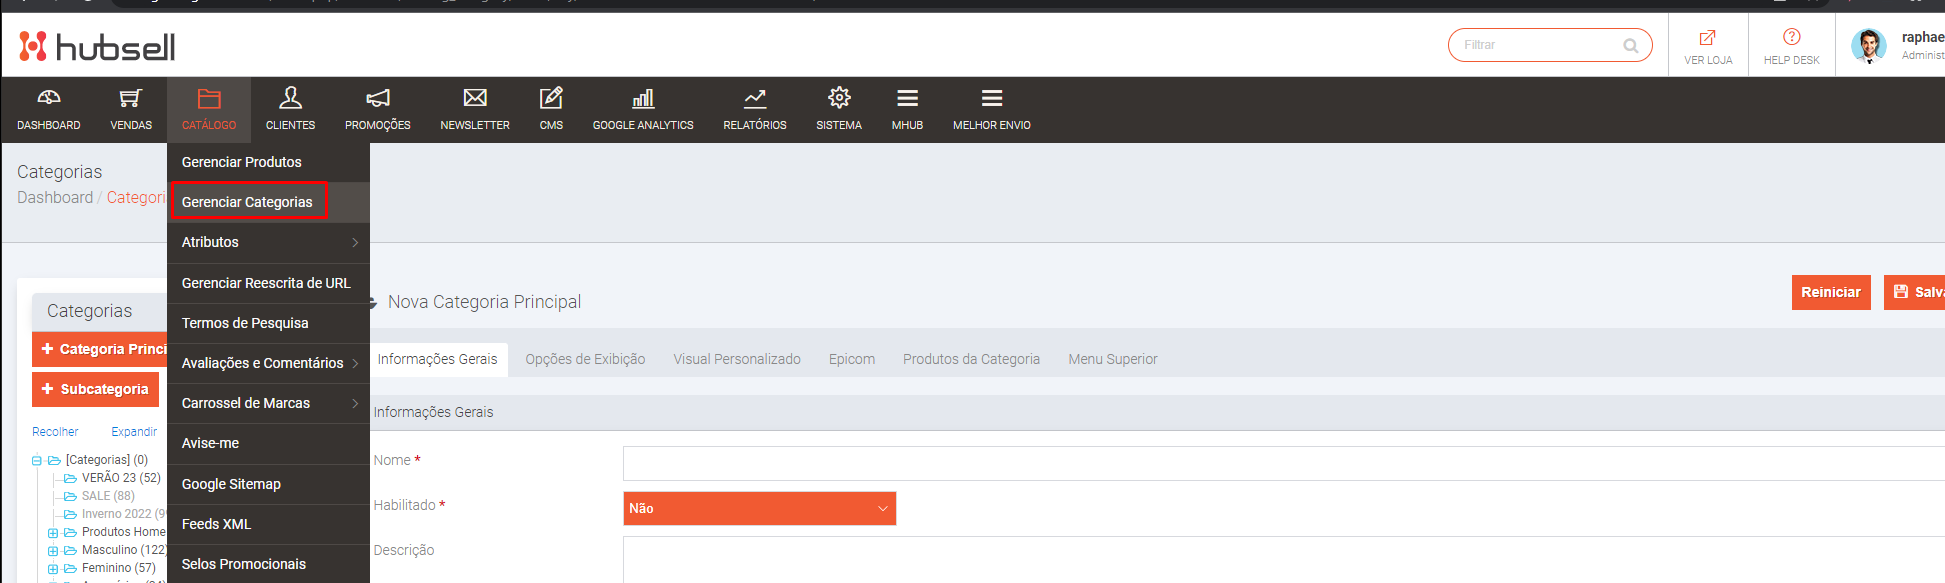Collapse the [Categorias] root tree node
1945x583 pixels.
tap(37, 461)
